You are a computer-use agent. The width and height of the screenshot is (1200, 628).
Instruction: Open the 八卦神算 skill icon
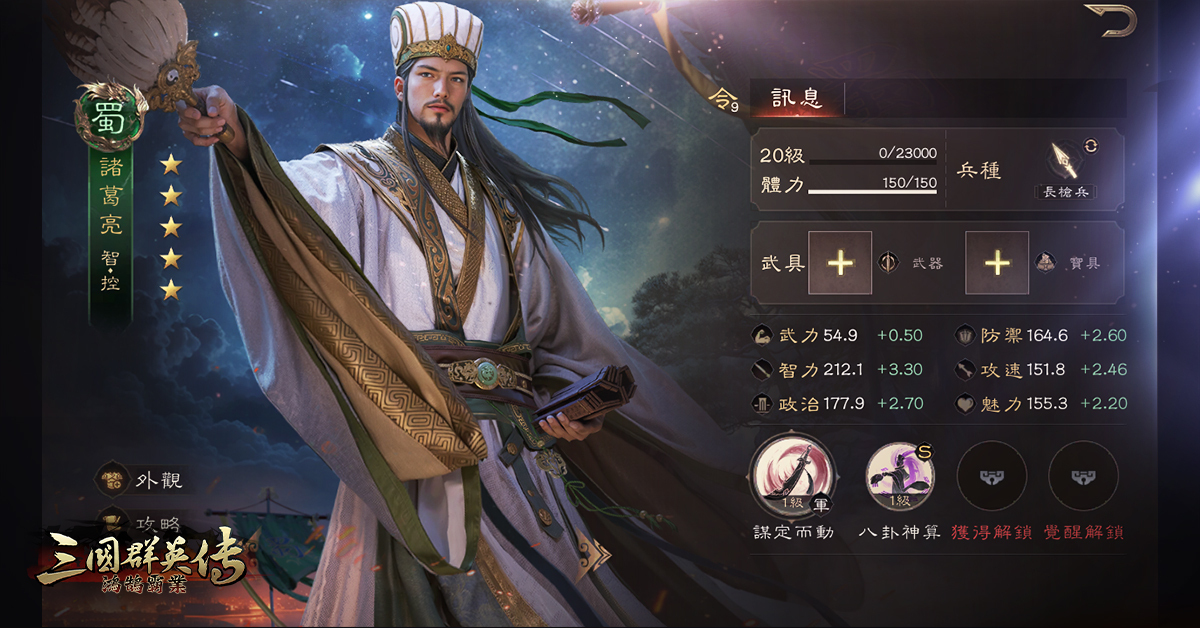pyautogui.click(x=899, y=474)
